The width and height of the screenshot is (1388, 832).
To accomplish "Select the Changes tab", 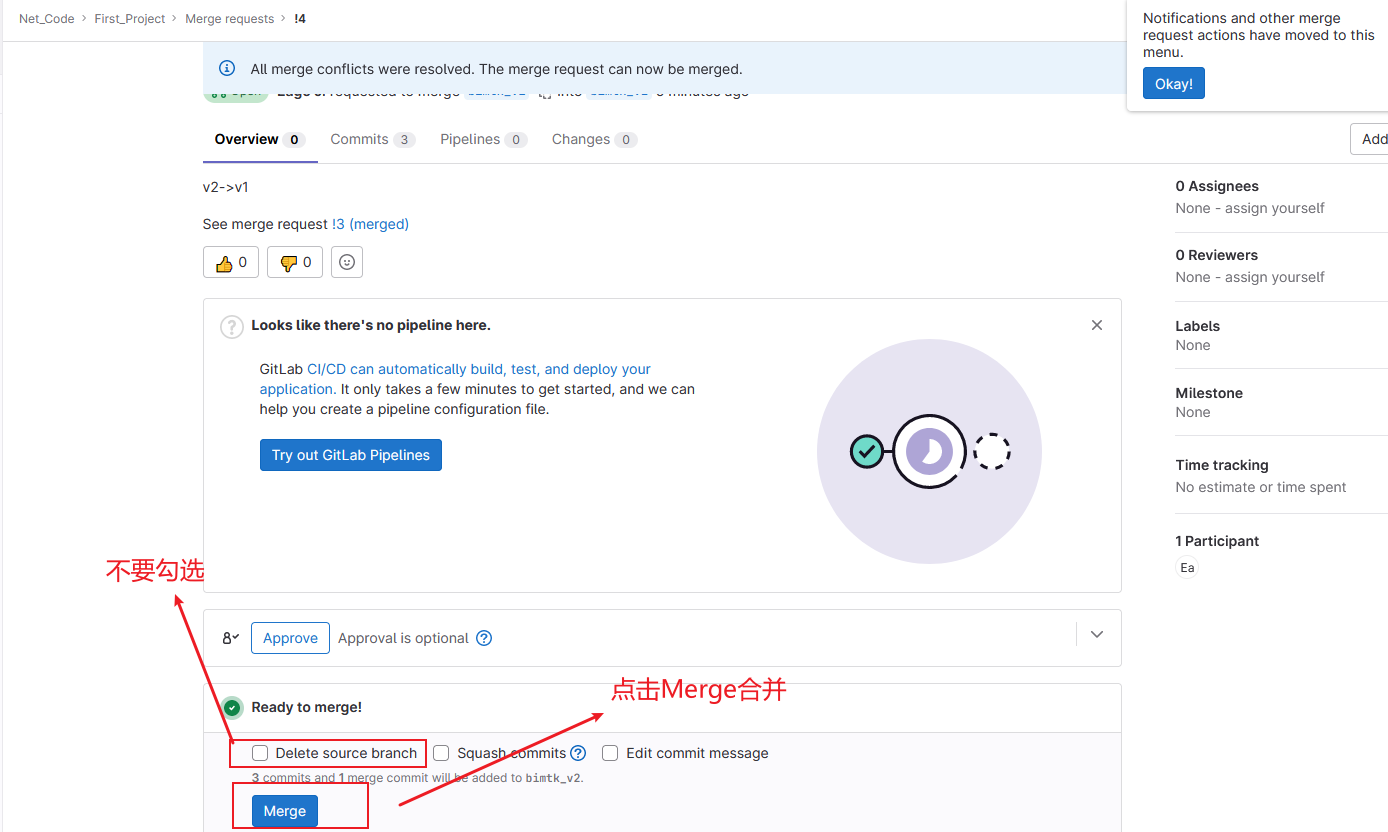I will coord(594,140).
